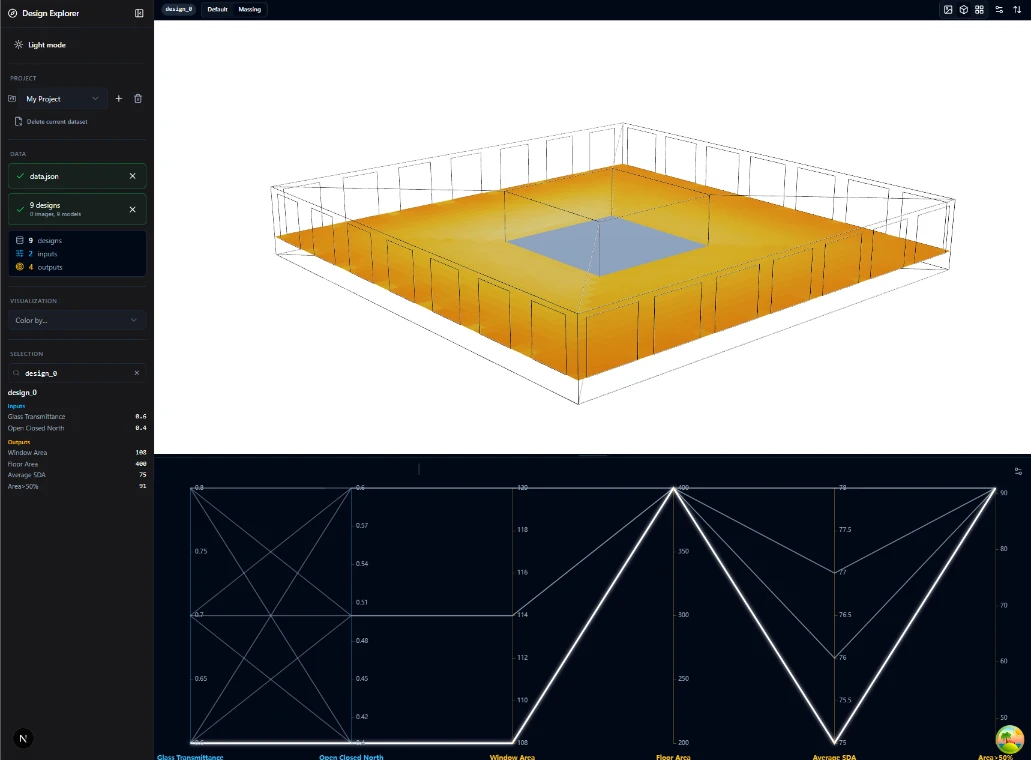Open the filter settings sliders icon
Image resolution: width=1031 pixels, height=760 pixels.
(999, 9)
